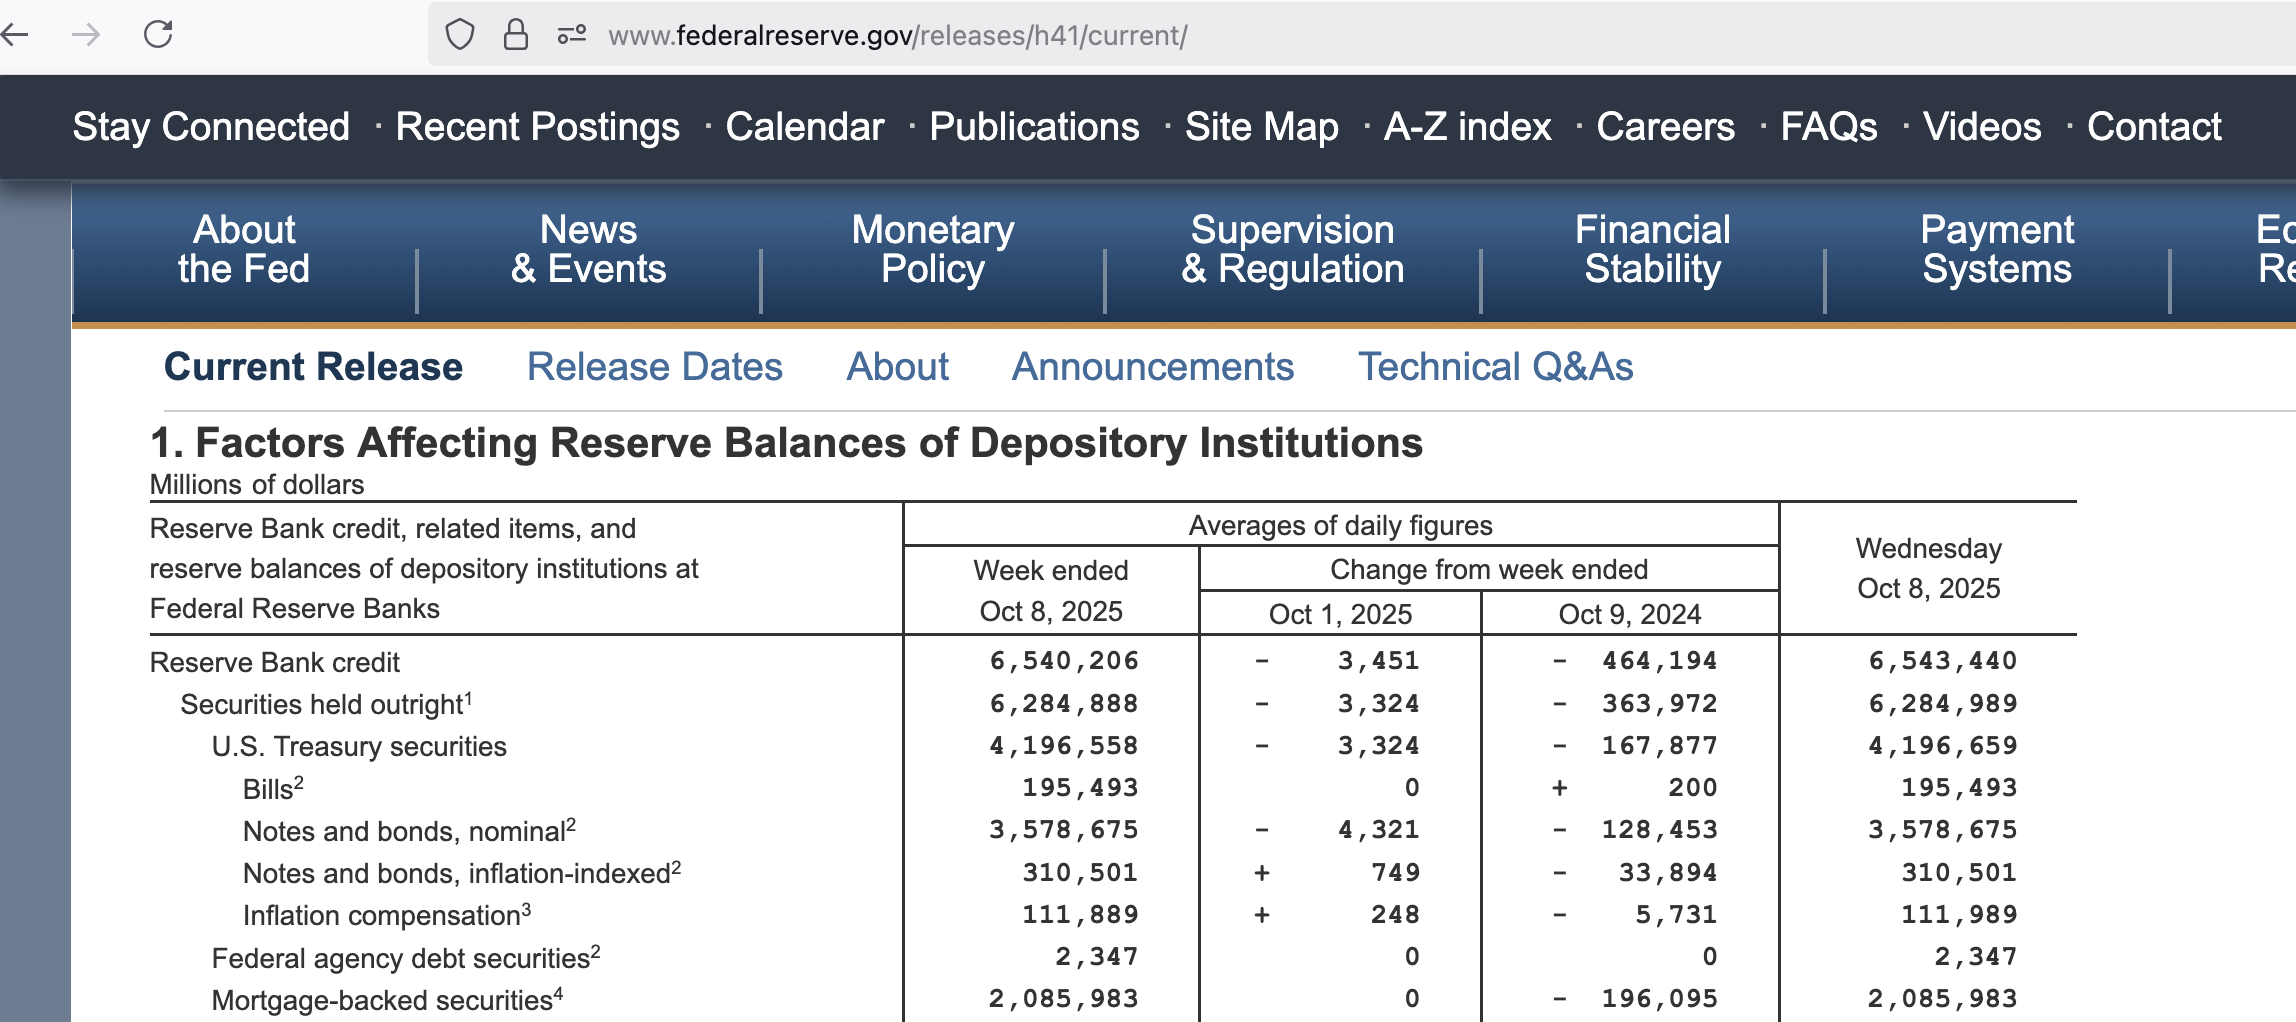The height and width of the screenshot is (1022, 2296).
Task: Click 'Notes and bonds, inflation-indexed' row label
Action: coord(462,872)
